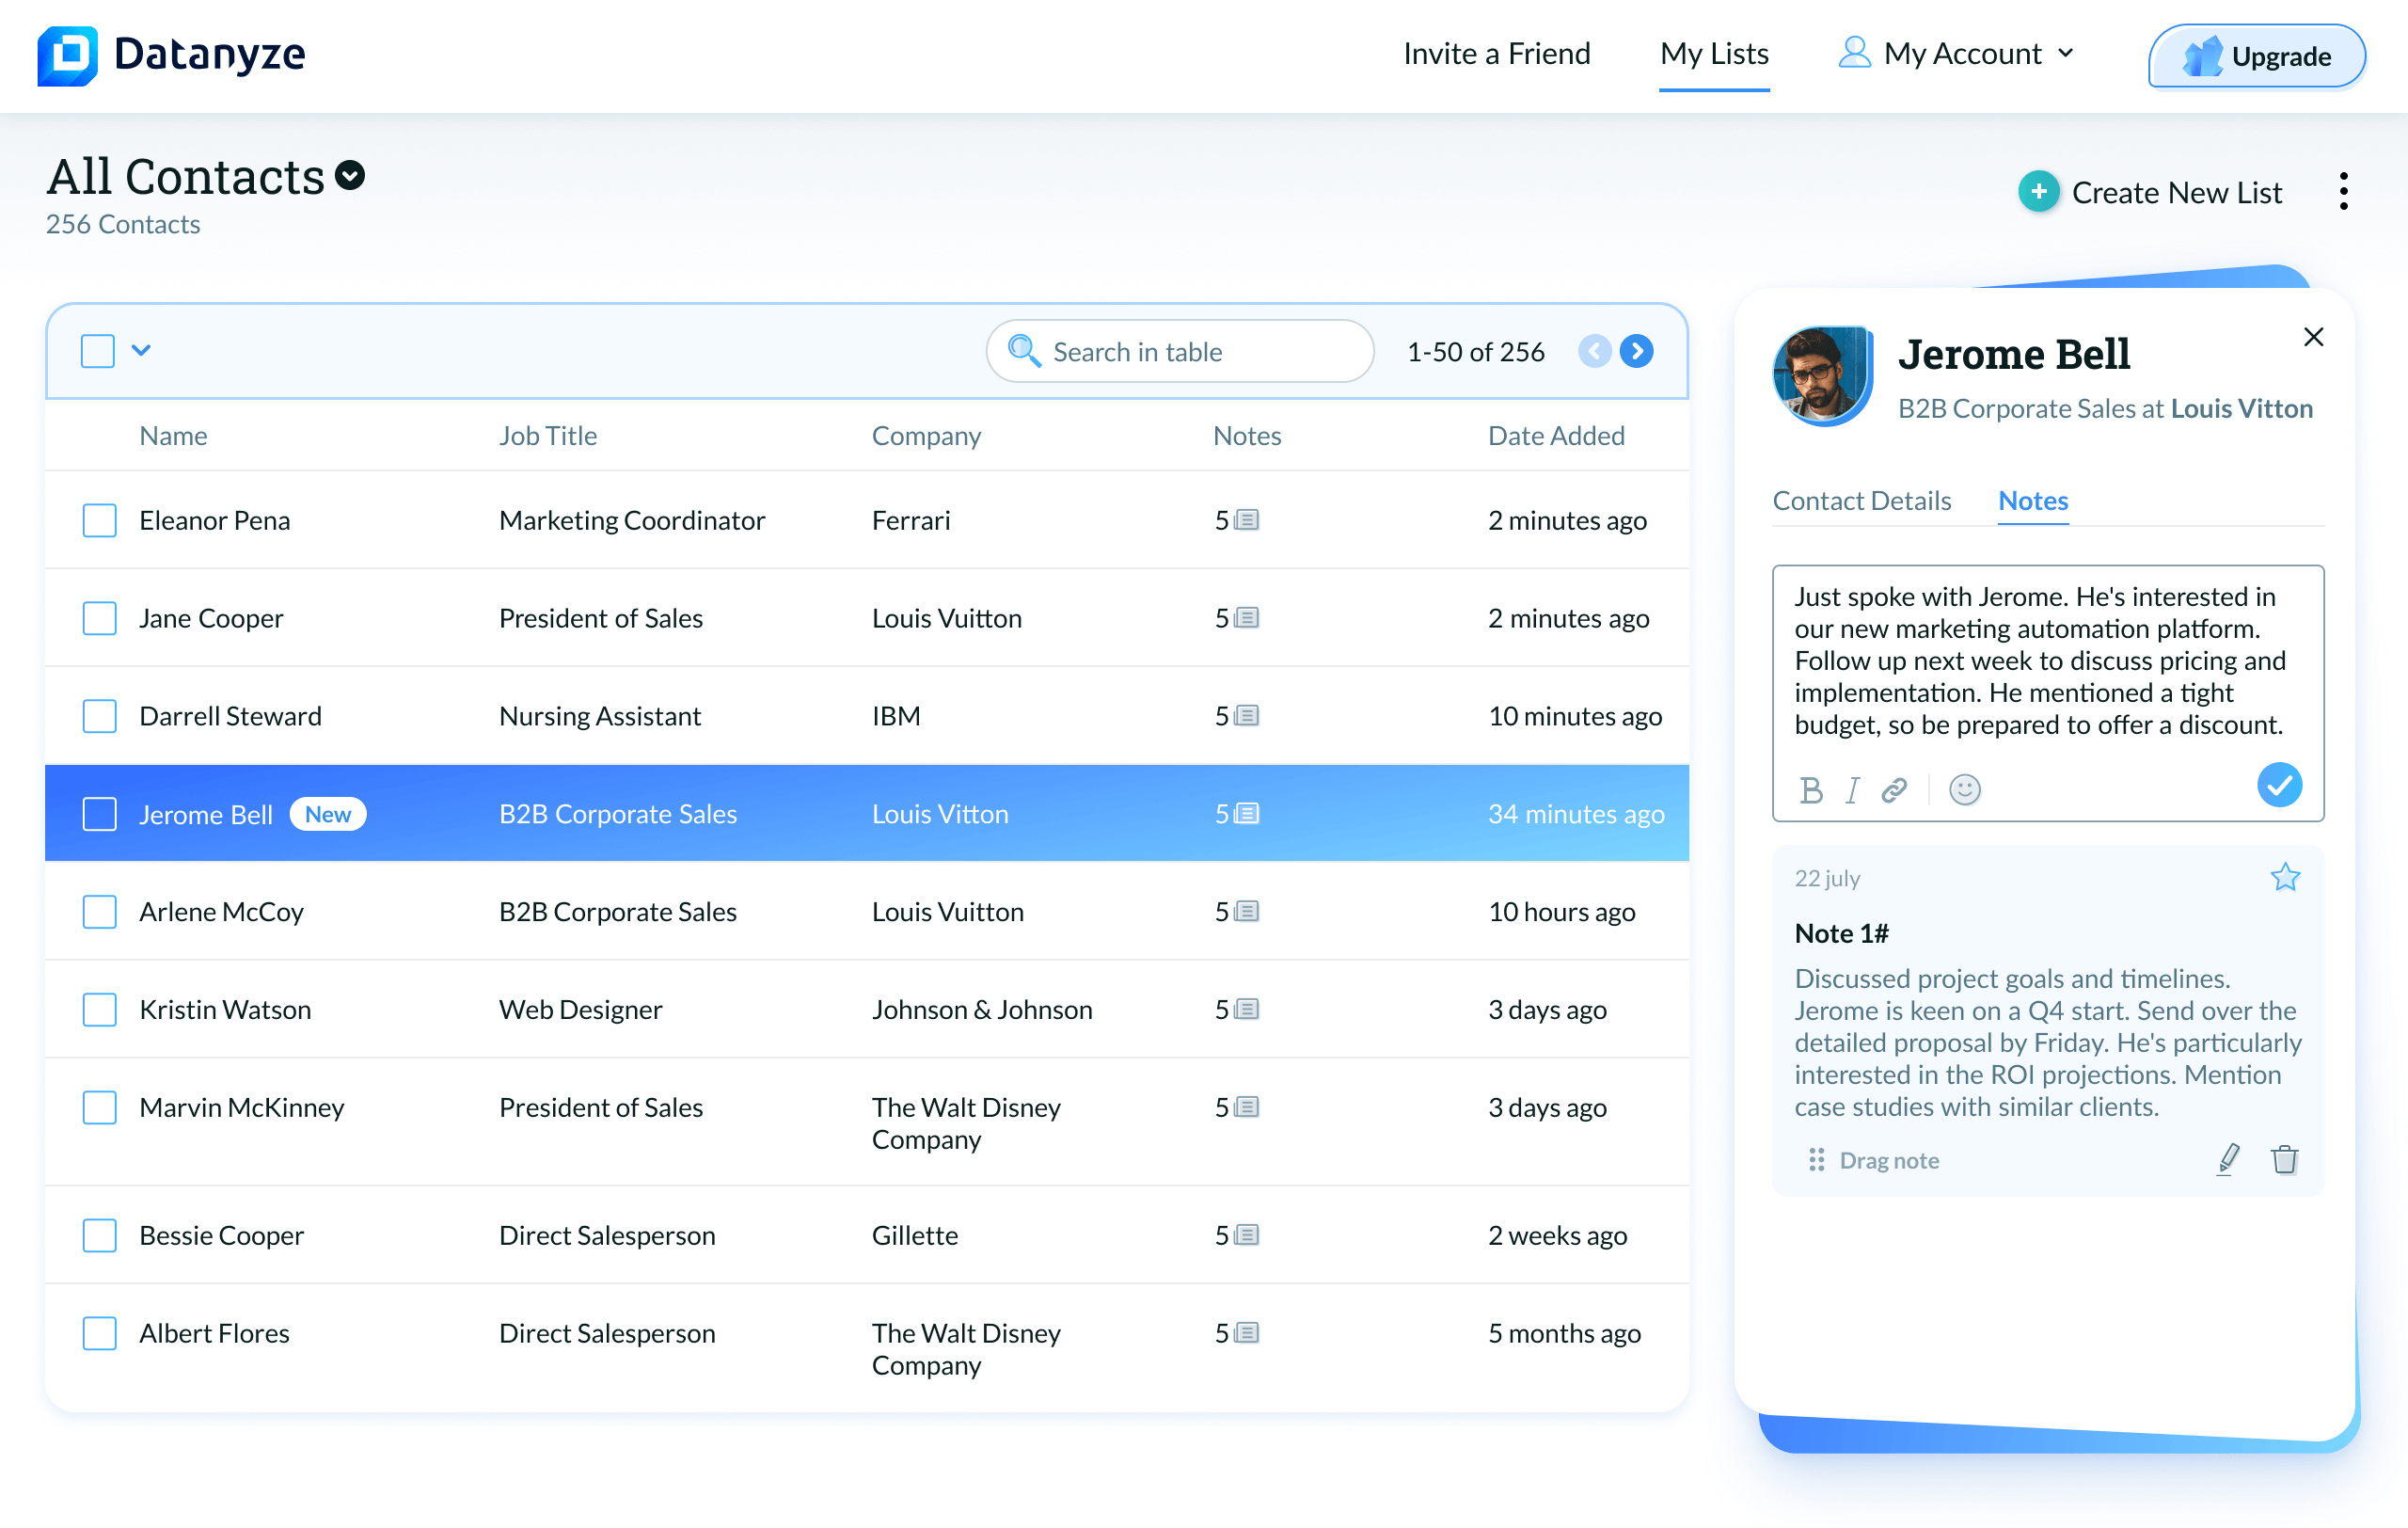The width and height of the screenshot is (2408, 1528).
Task: Click the Upgrade button
Action: 2256,56
